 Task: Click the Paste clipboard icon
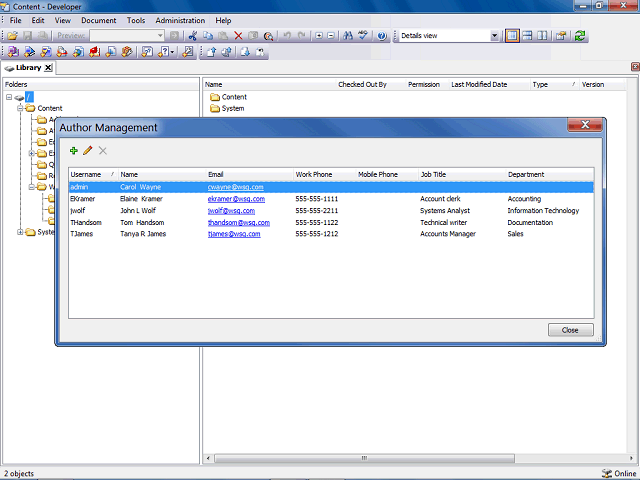(223, 36)
